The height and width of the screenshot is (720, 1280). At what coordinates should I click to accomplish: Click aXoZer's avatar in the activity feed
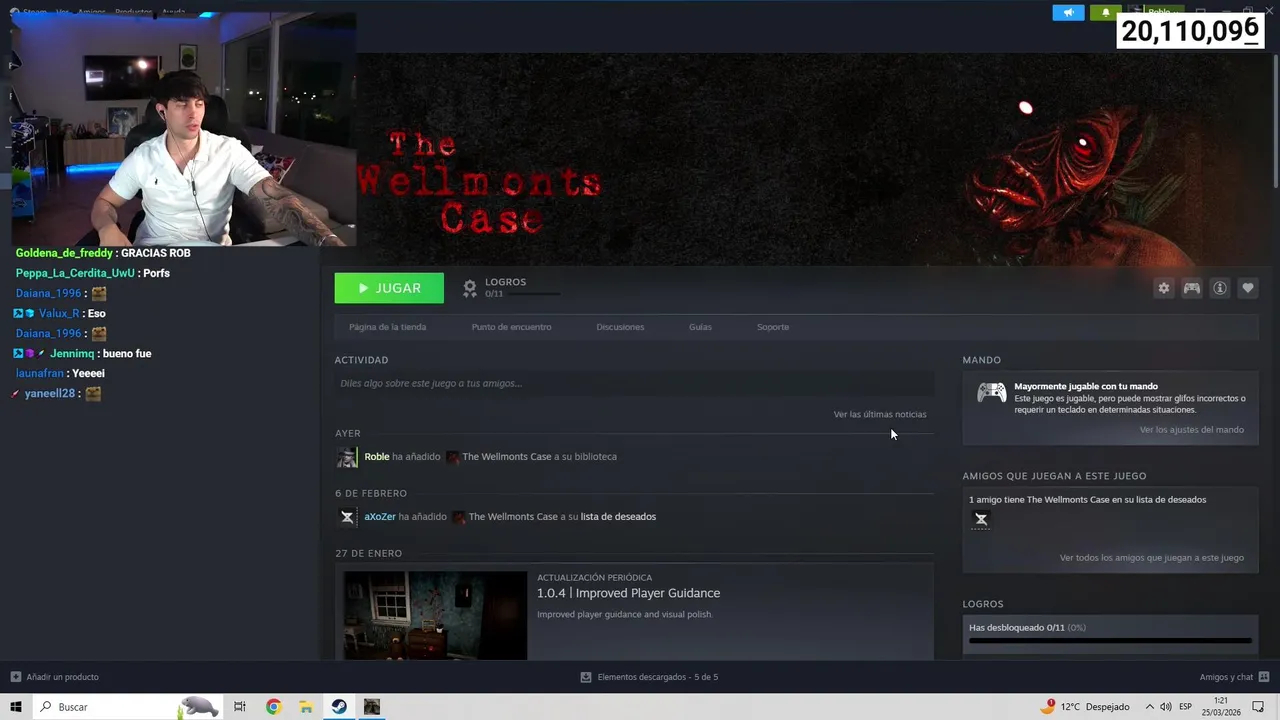pyautogui.click(x=347, y=517)
